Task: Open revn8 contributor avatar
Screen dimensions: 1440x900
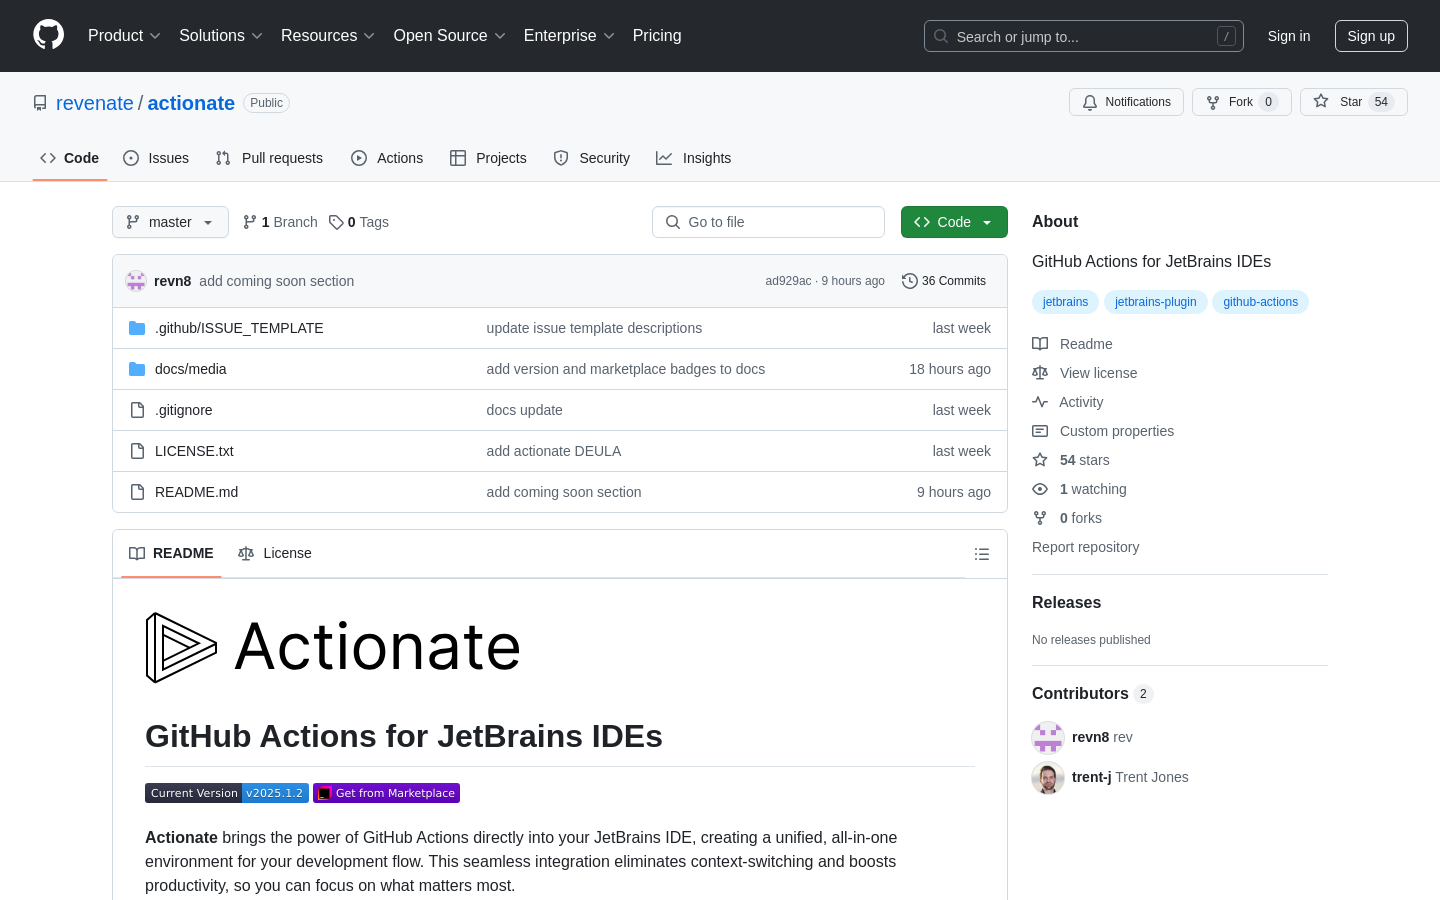Action: click(1048, 737)
